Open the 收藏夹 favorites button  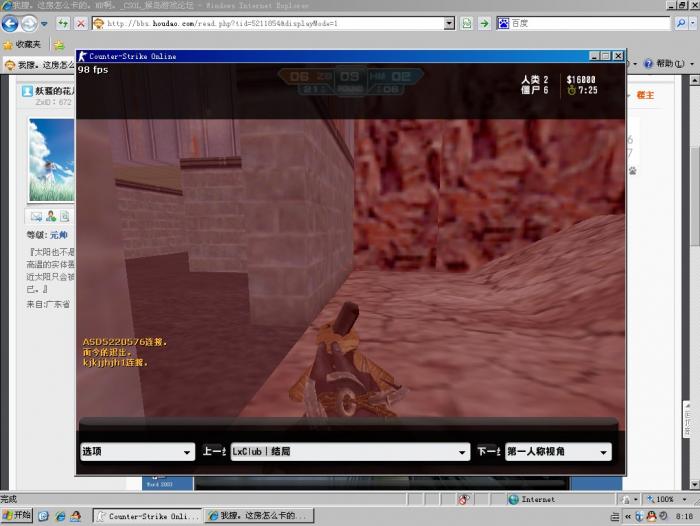click(x=22, y=44)
